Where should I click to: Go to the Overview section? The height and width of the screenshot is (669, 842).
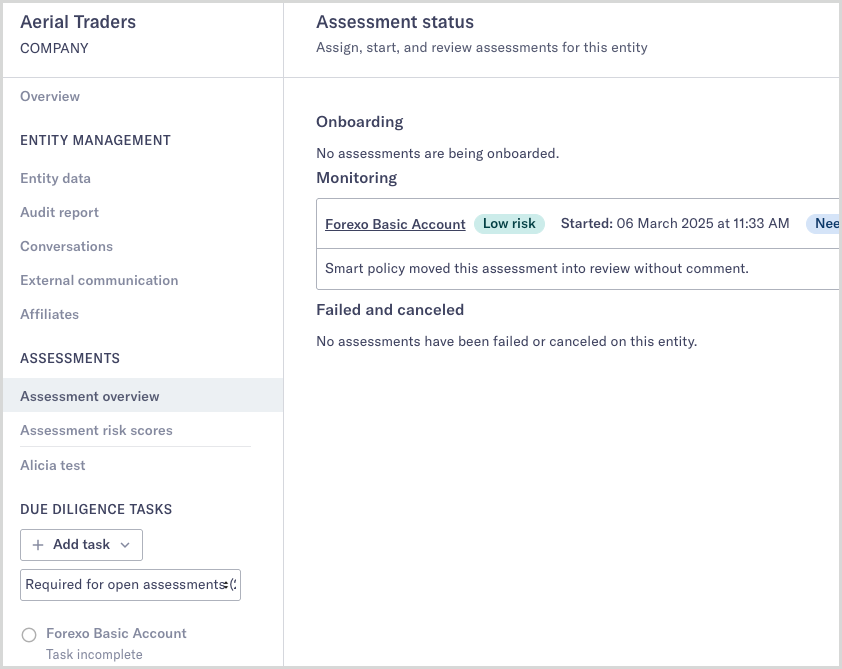[x=49, y=96]
